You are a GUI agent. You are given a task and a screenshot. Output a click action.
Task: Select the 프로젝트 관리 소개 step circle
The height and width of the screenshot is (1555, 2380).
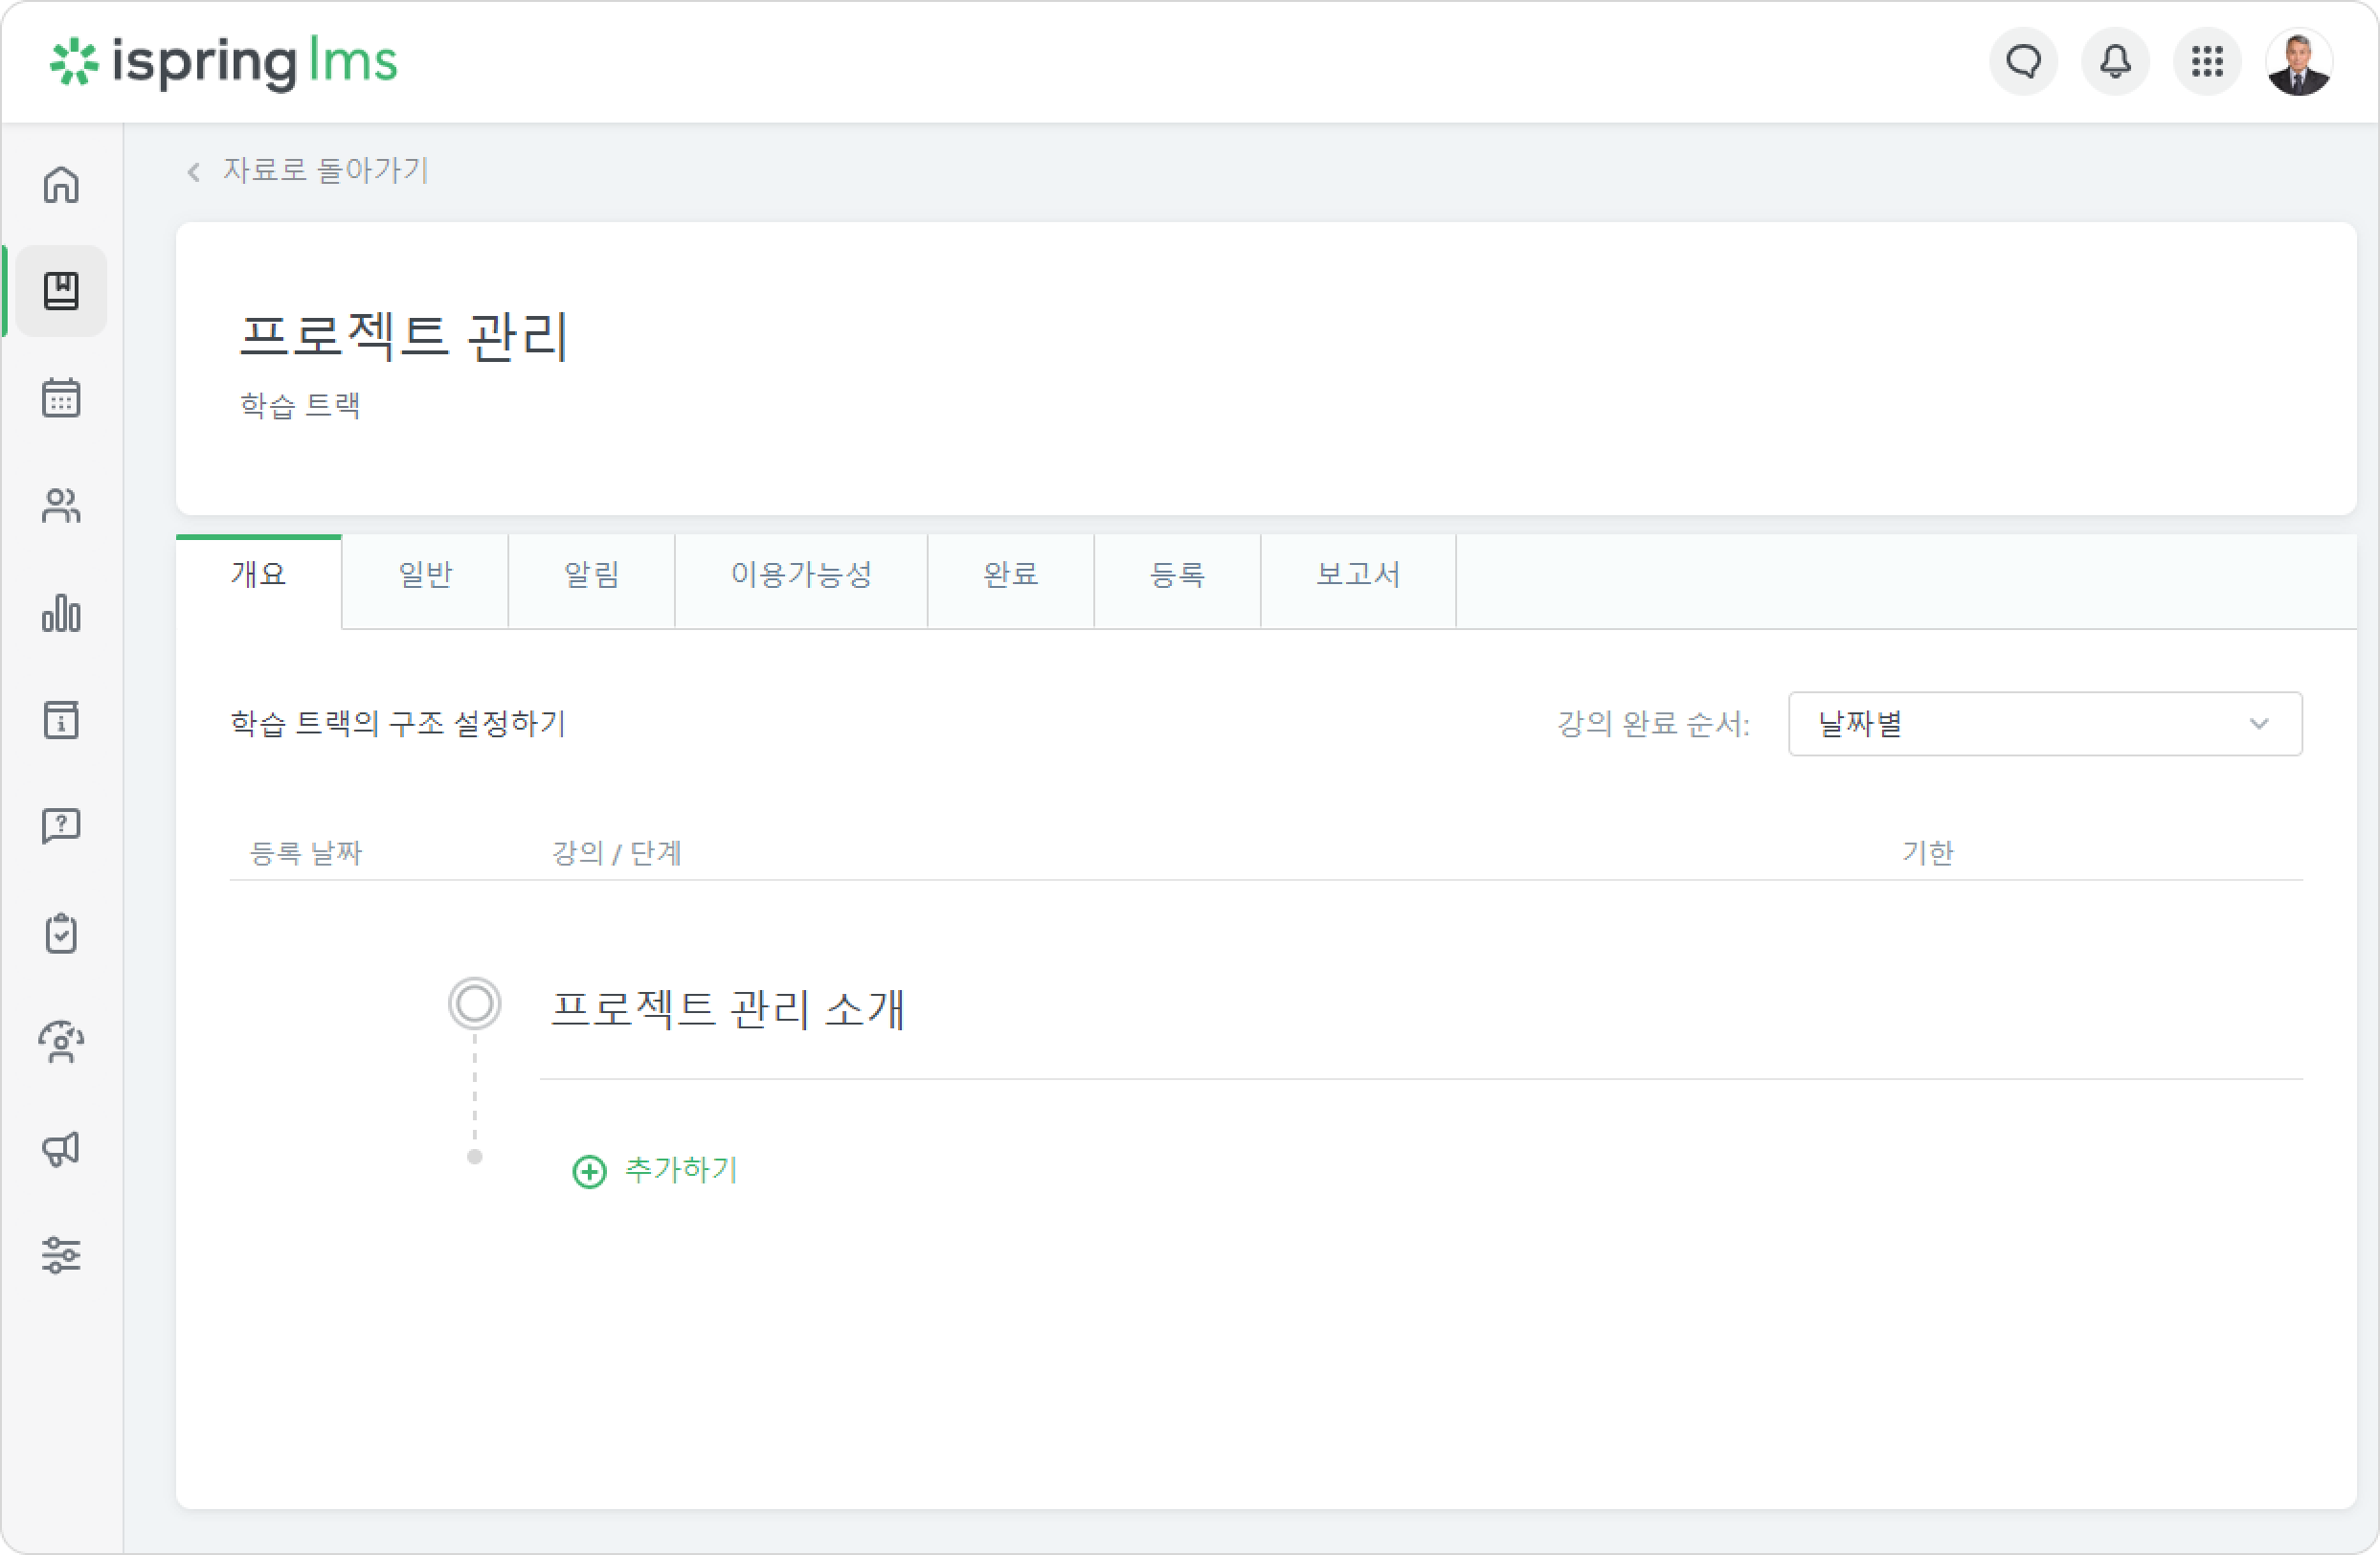coord(475,1004)
